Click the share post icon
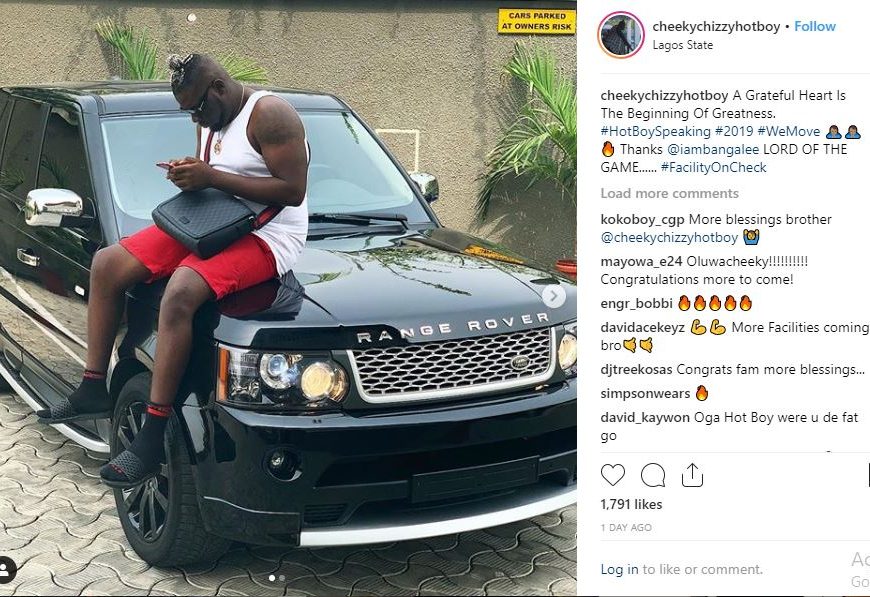The image size is (870, 597). (x=692, y=475)
